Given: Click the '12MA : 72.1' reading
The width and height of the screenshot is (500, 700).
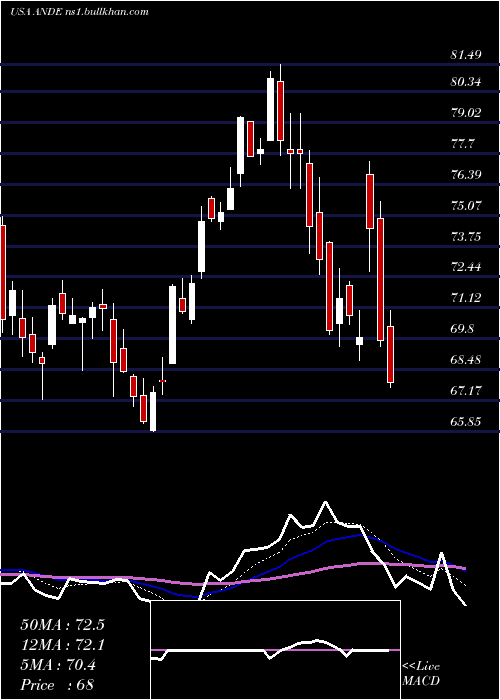Looking at the screenshot, I should [62, 645].
